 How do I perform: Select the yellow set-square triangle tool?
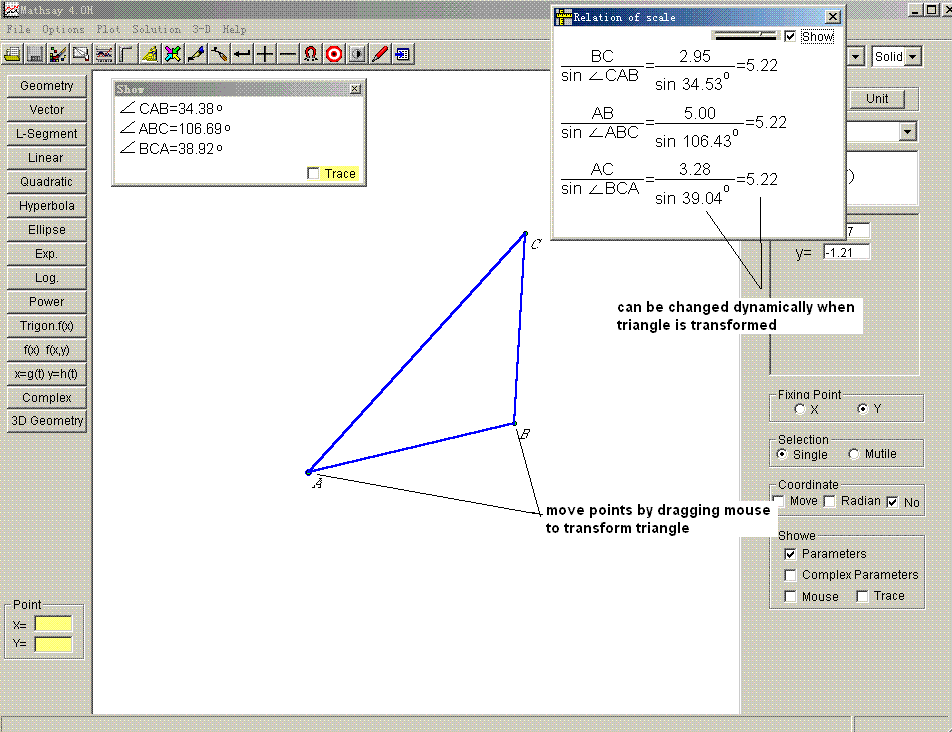coord(149,55)
